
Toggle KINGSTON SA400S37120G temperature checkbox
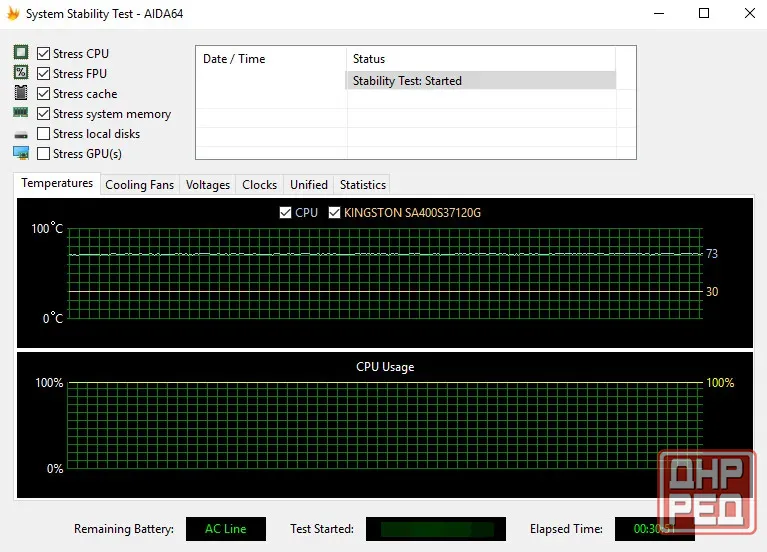point(334,212)
